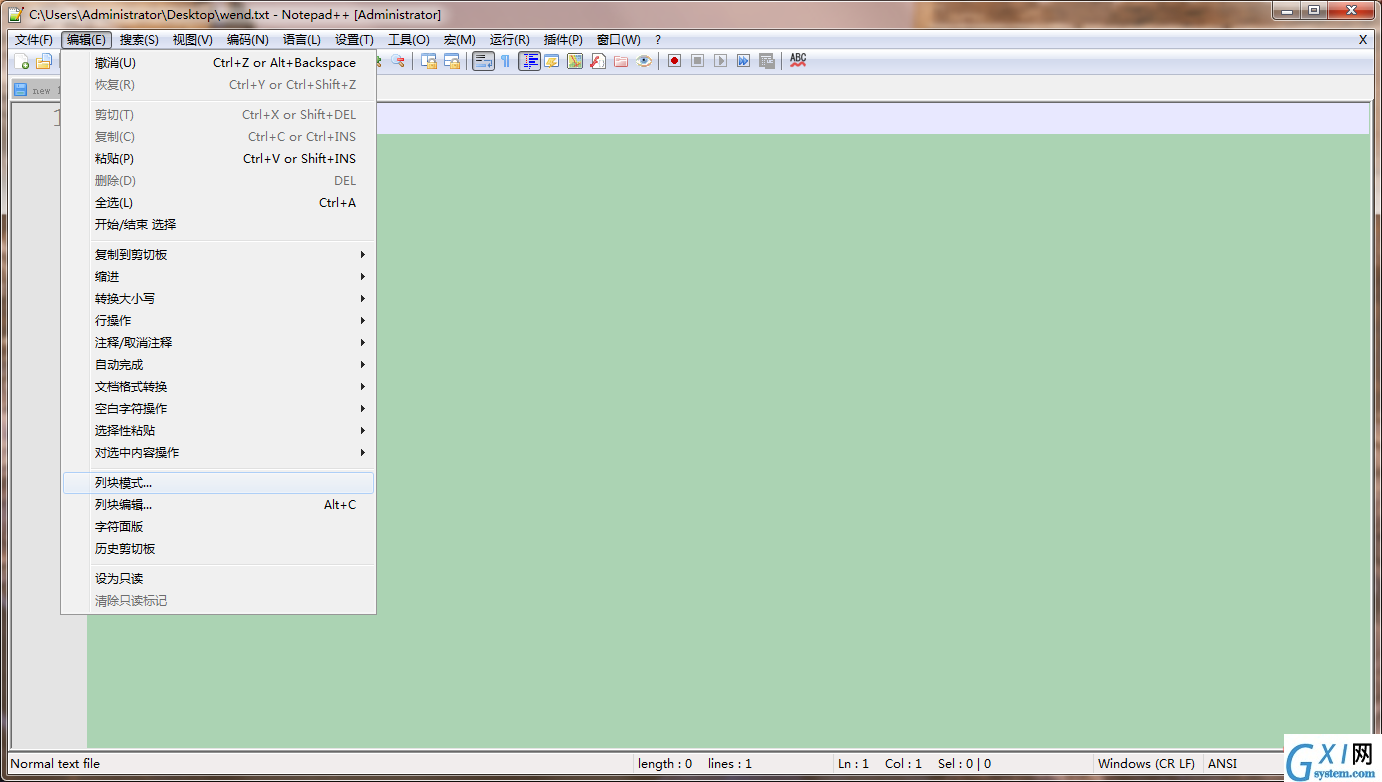
Task: Expand the 选择性粘贴 submenu
Action: [x=218, y=431]
